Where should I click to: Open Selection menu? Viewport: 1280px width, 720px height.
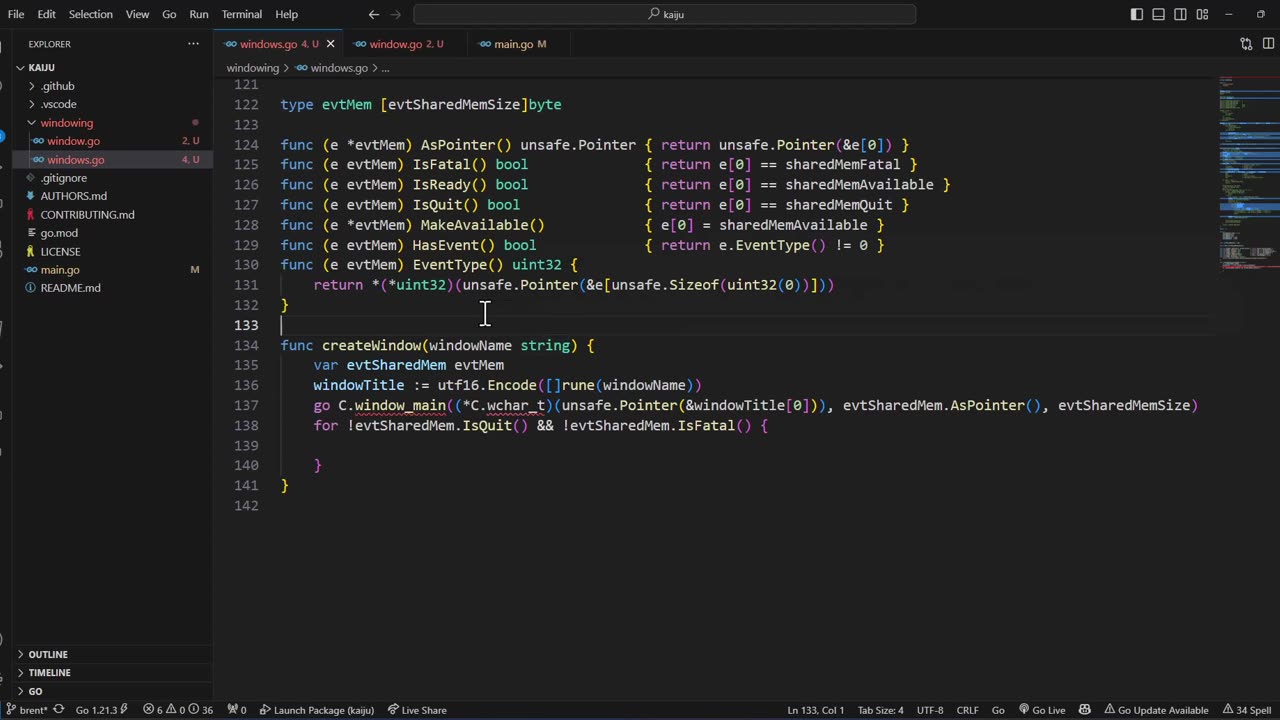[91, 14]
